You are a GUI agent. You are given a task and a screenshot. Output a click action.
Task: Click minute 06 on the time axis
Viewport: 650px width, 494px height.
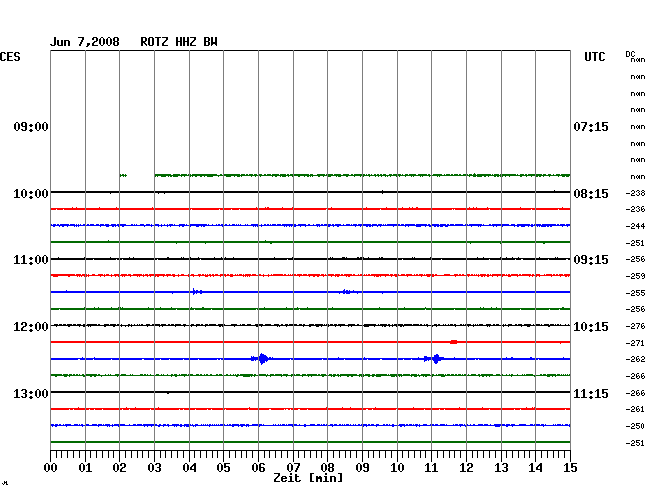258,468
